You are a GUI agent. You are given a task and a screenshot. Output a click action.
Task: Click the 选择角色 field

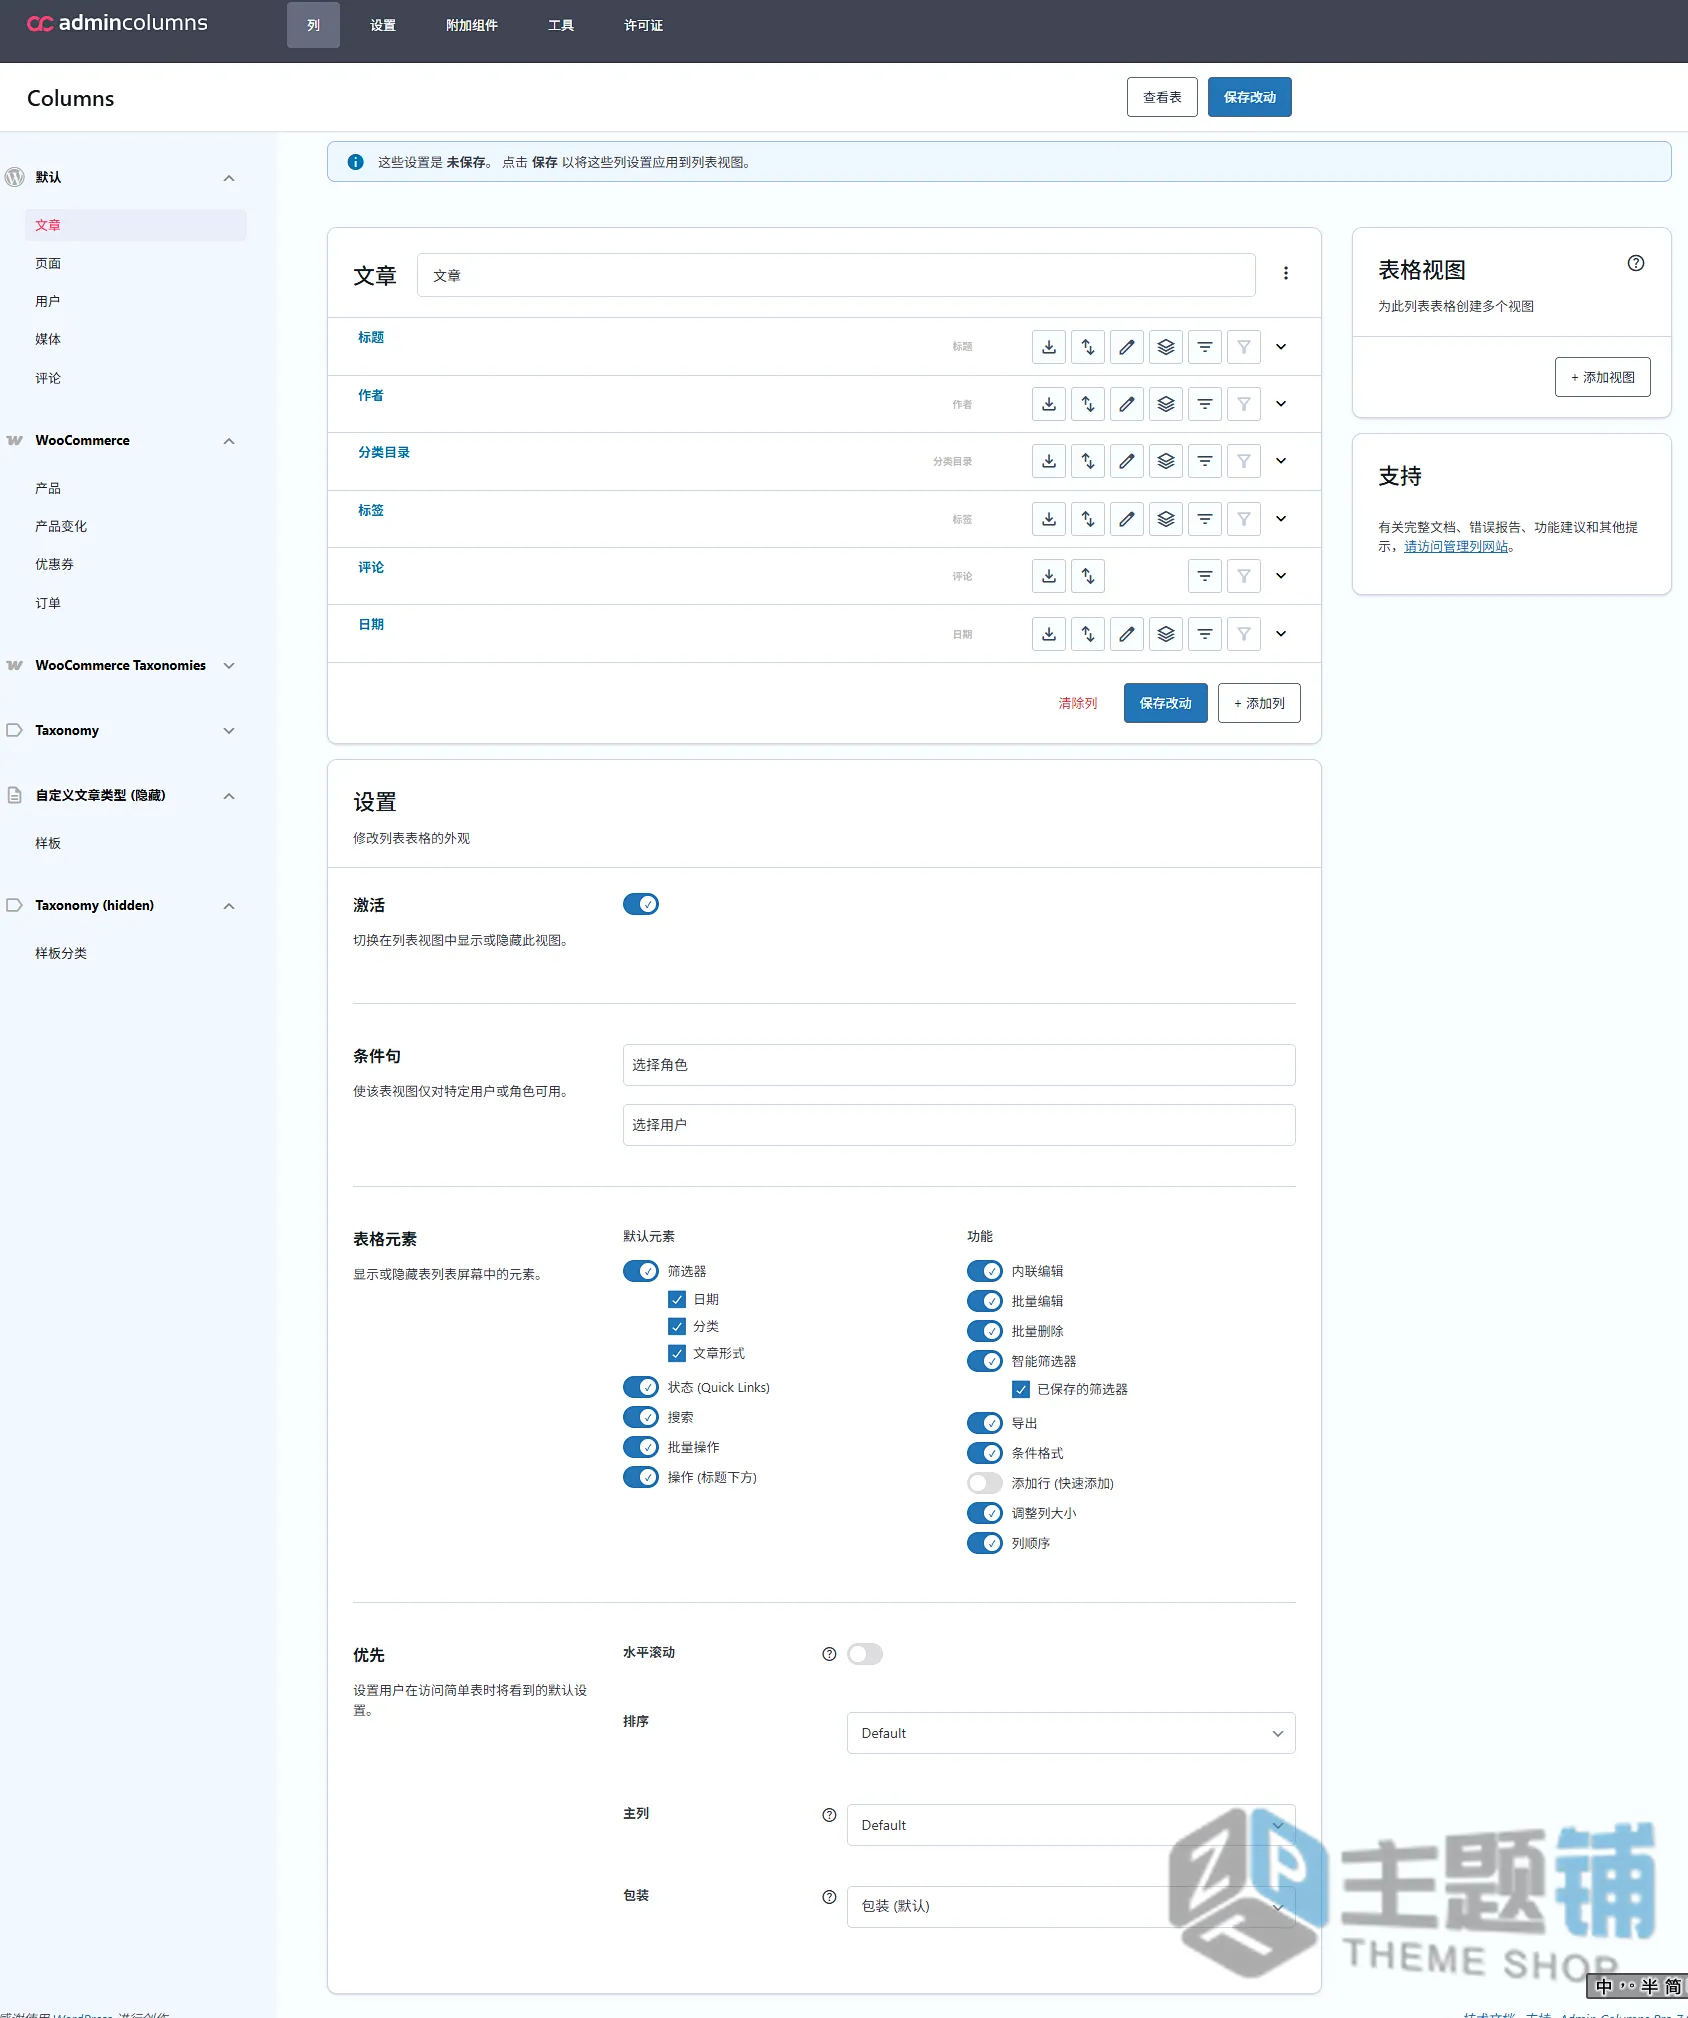click(x=959, y=1065)
